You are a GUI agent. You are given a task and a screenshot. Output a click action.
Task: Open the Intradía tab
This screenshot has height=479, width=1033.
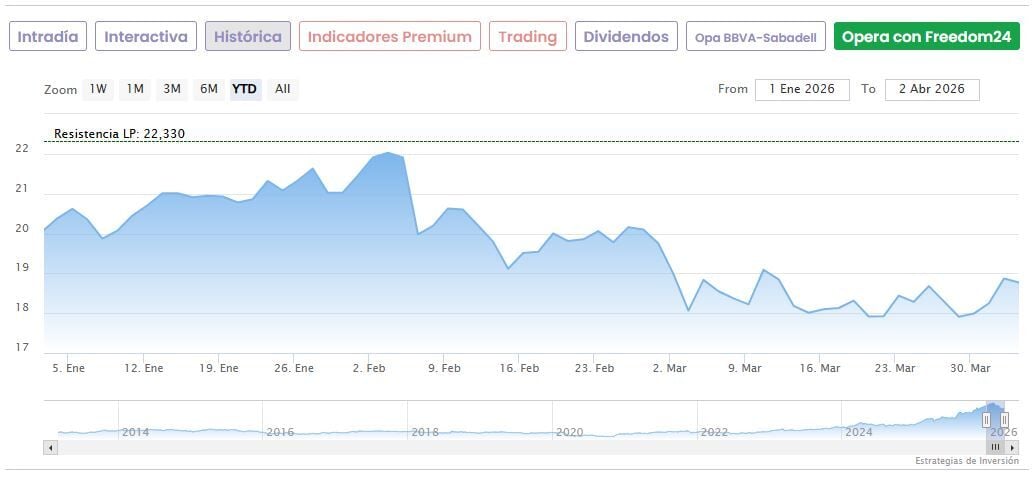48,37
